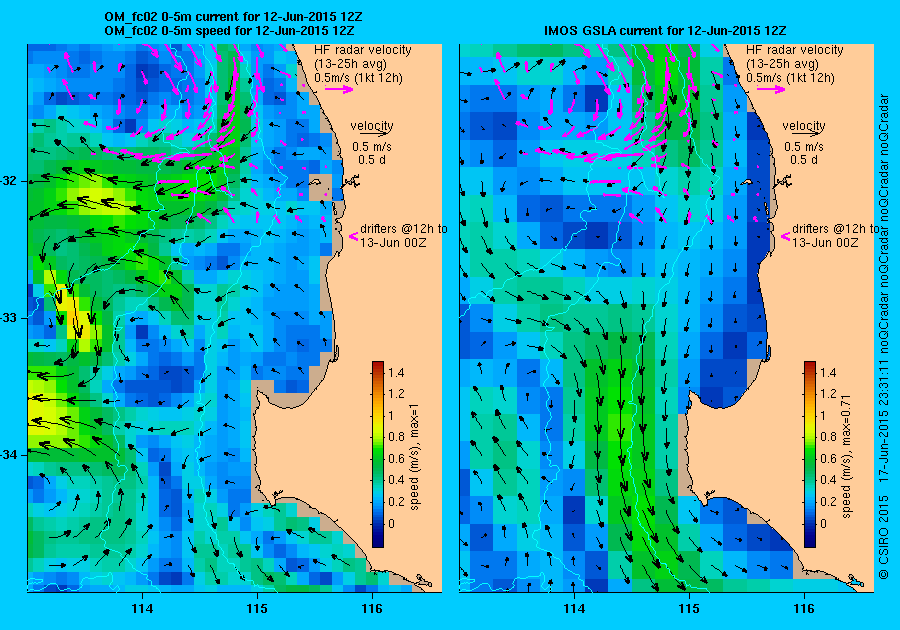900x630 pixels.
Task: Click the '-34' latitude axis label
Action: [10, 454]
